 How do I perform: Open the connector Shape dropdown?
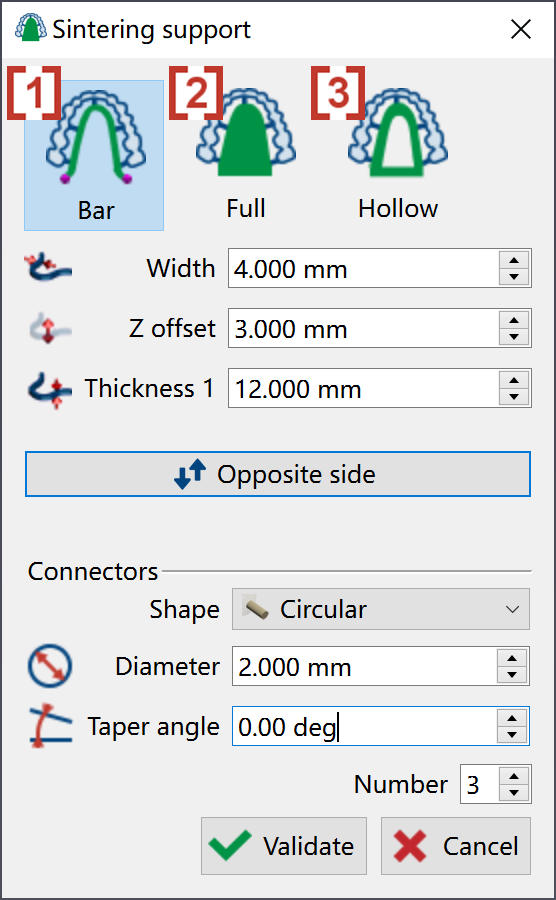(380, 609)
